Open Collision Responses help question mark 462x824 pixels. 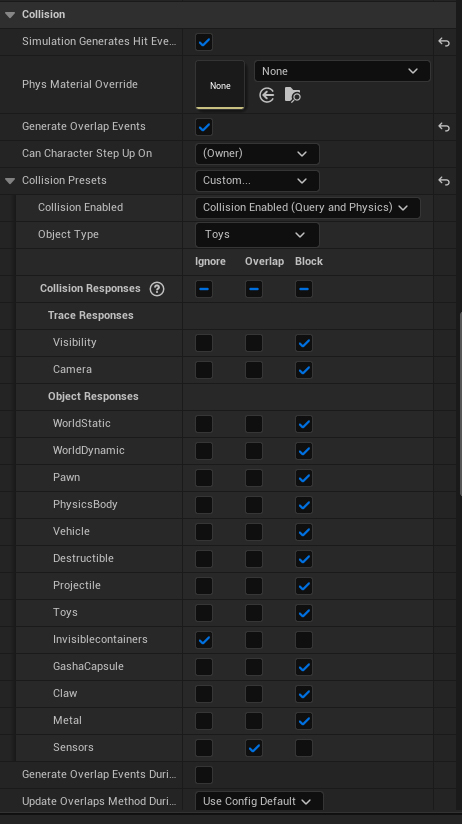tap(157, 289)
